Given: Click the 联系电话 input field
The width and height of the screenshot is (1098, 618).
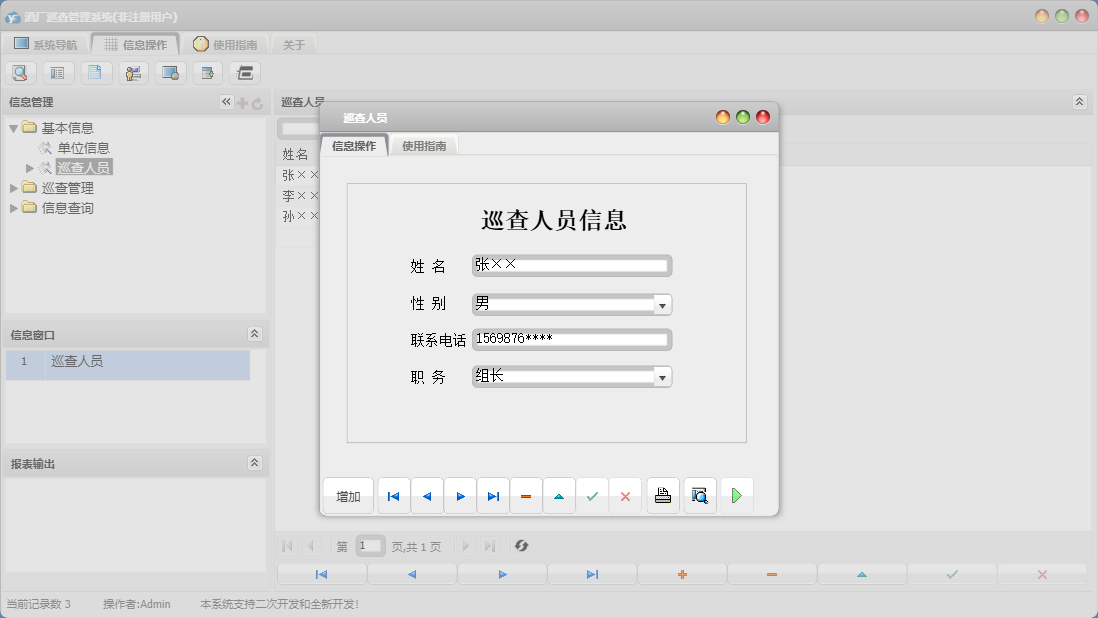Looking at the screenshot, I should click(571, 339).
